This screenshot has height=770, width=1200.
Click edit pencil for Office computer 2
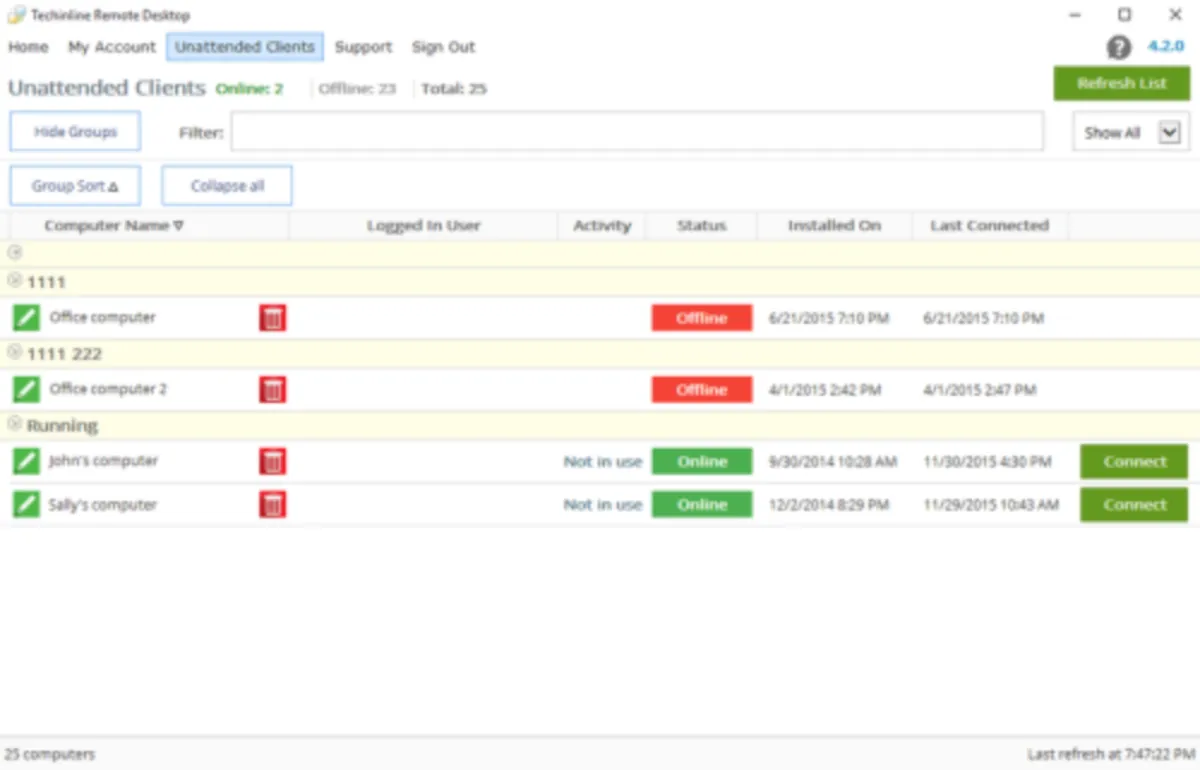pyautogui.click(x=26, y=389)
